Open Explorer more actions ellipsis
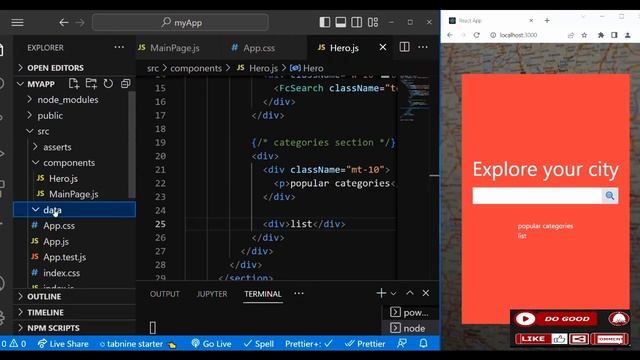 coord(119,47)
